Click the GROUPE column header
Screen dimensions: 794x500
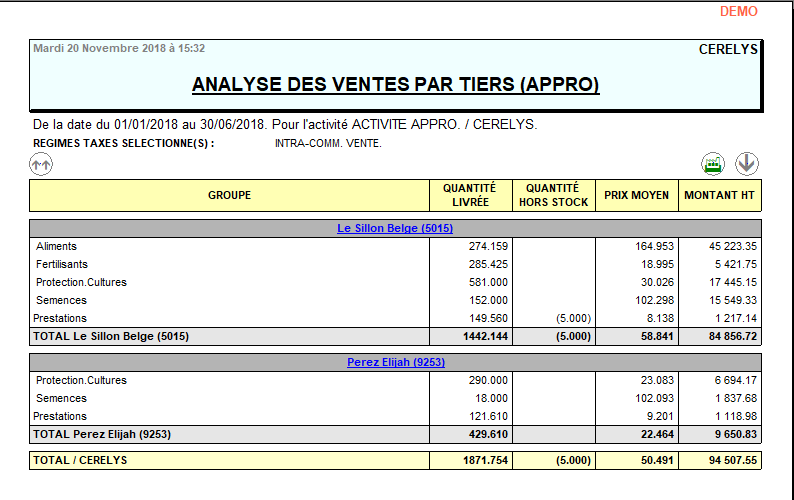(229, 195)
